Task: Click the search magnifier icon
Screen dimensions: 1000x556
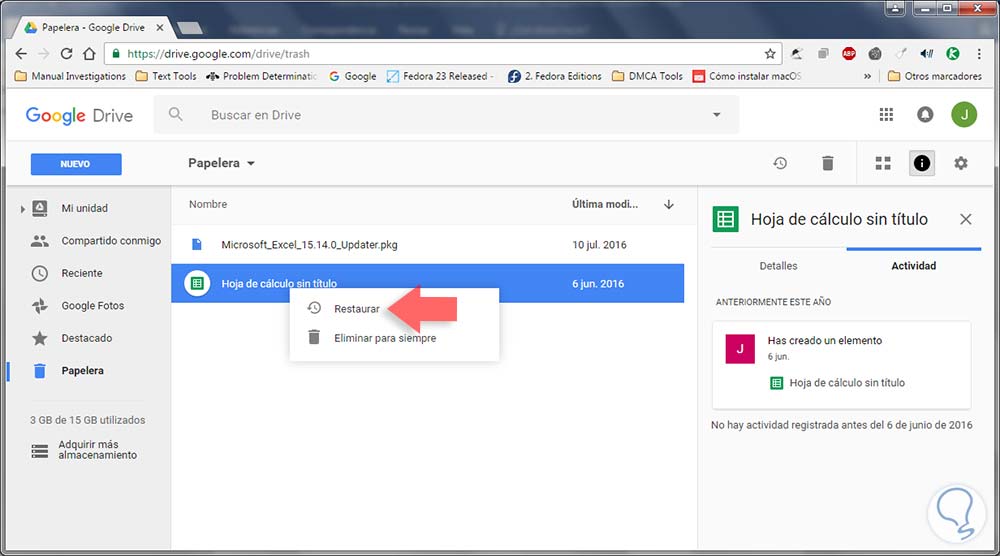Action: coord(175,114)
